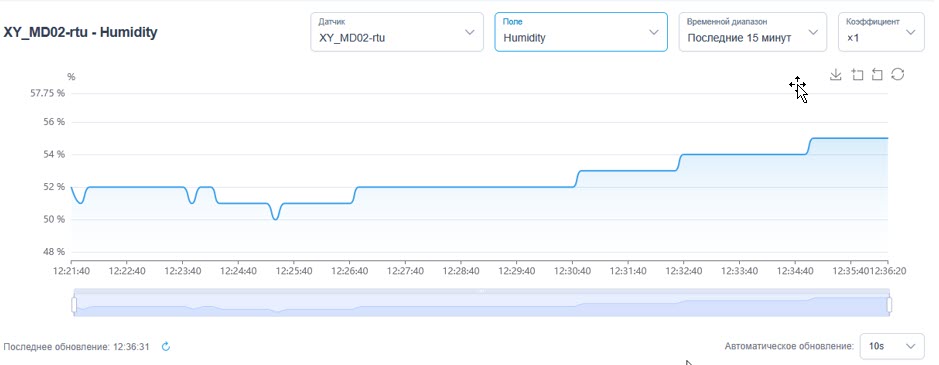Click the 12:31:40 time axis label
The height and width of the screenshot is (365, 939).
pos(628,271)
